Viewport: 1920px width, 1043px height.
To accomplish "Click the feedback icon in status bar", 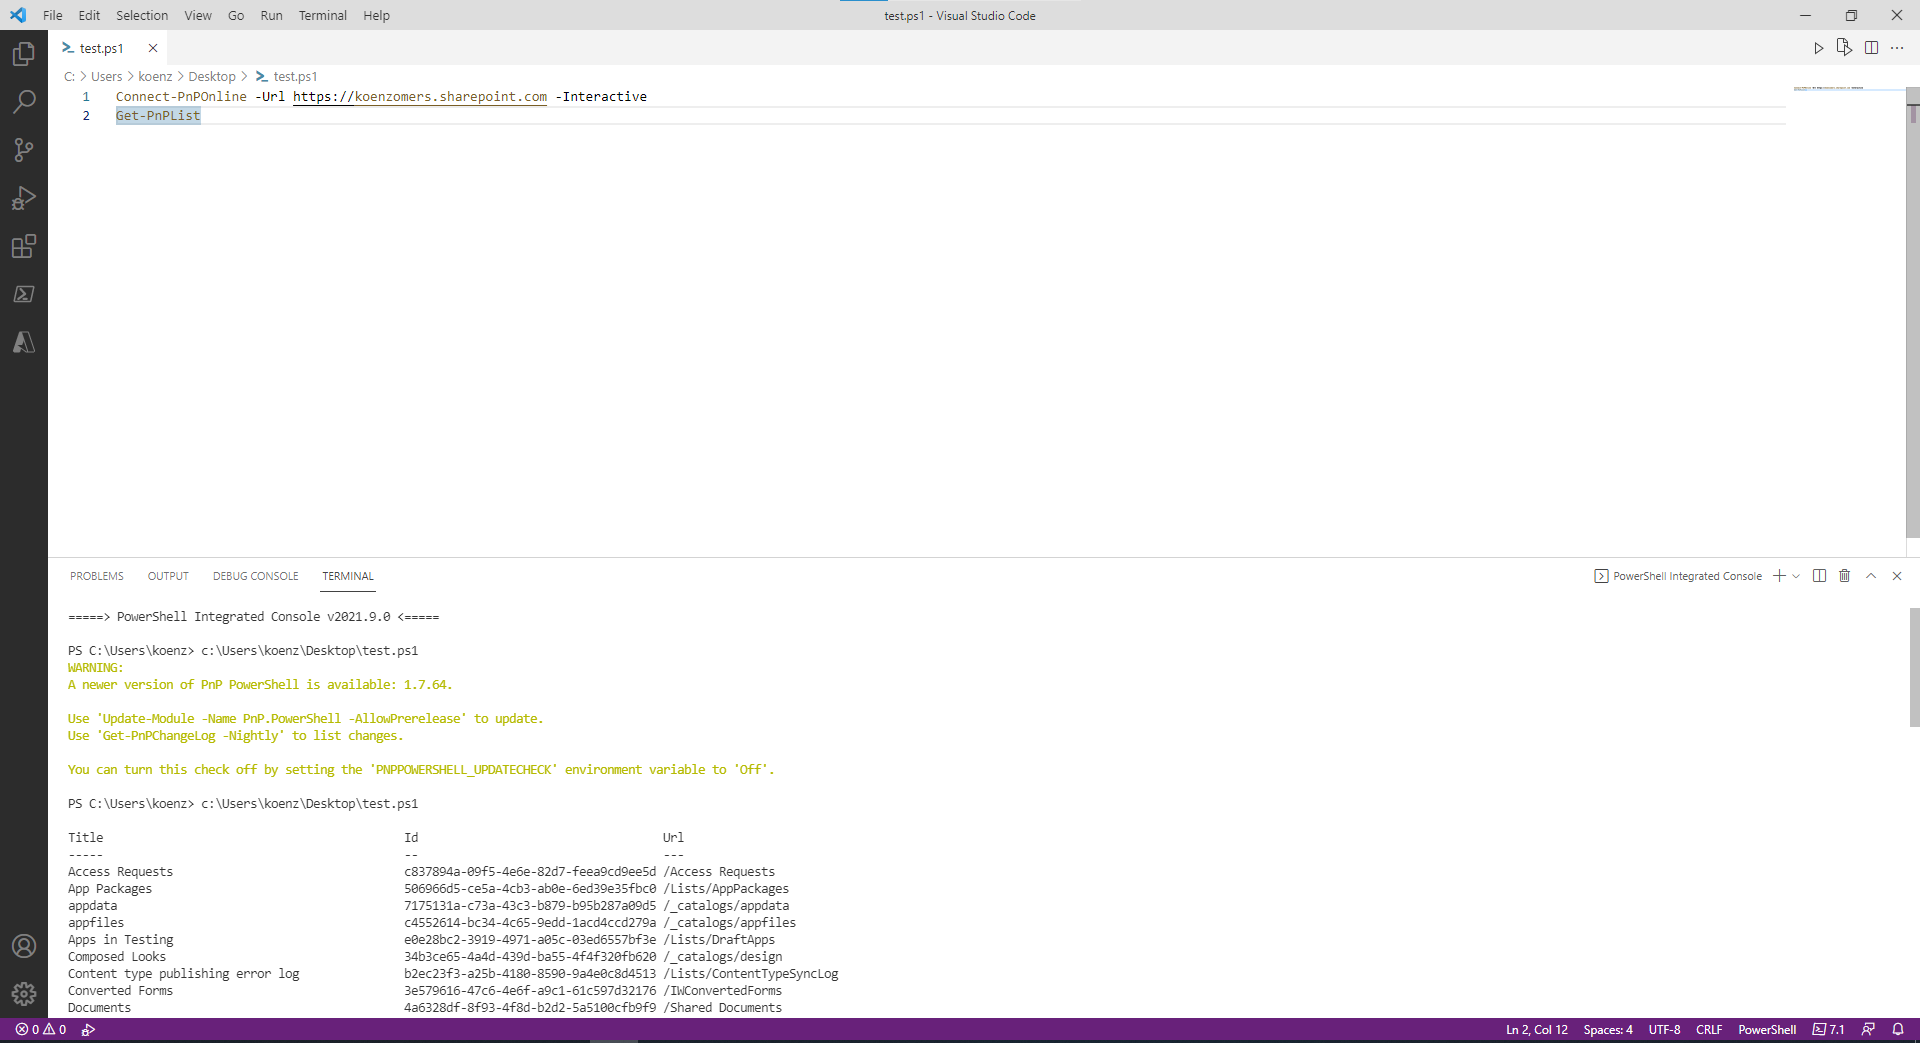I will click(1868, 1029).
